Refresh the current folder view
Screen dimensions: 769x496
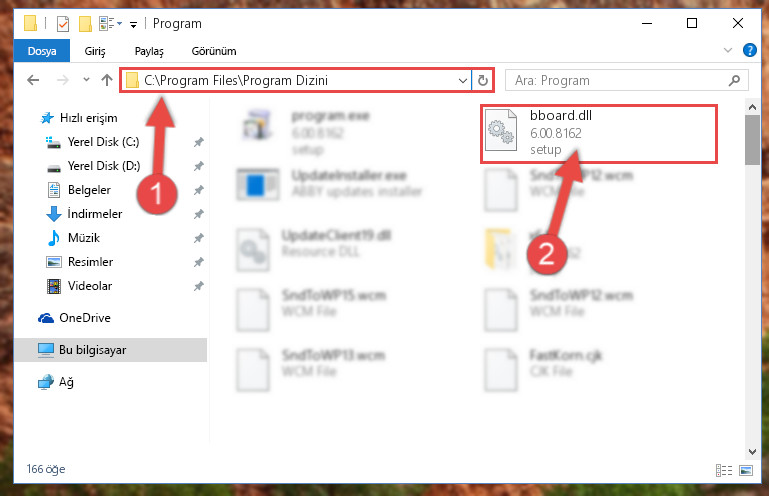click(483, 80)
